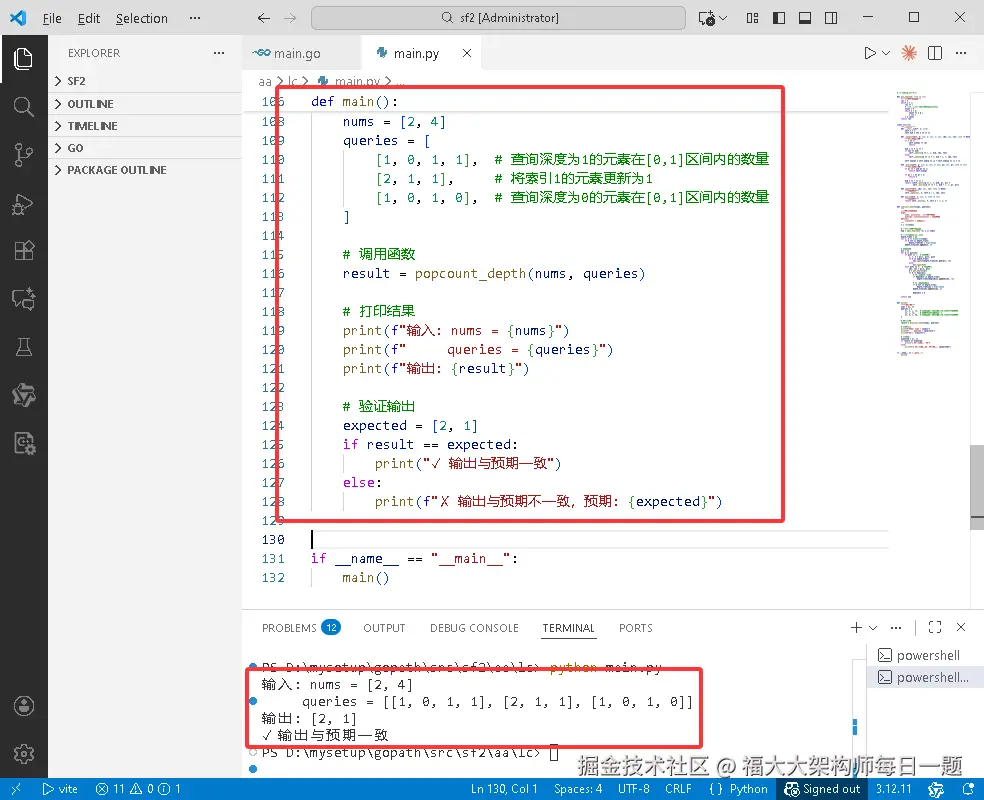Toggle Secondary Side Bar visibility

(831, 18)
